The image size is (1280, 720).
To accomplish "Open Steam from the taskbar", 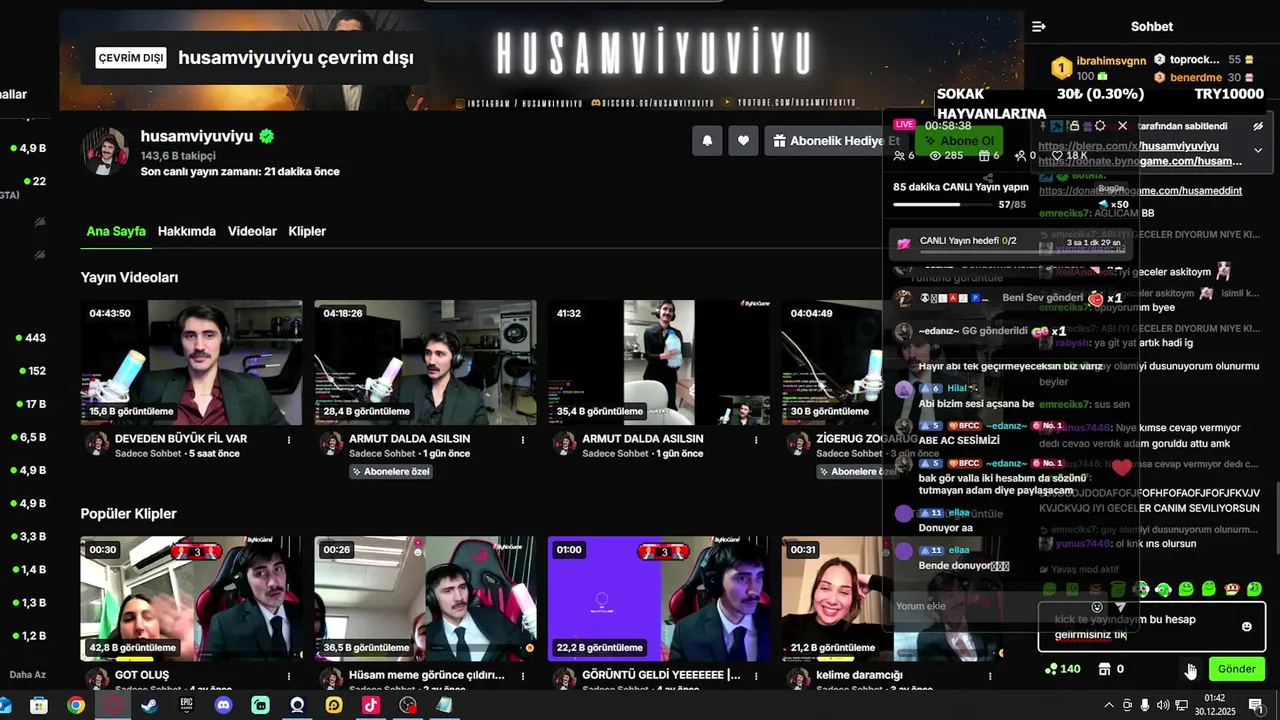I will pos(149,706).
